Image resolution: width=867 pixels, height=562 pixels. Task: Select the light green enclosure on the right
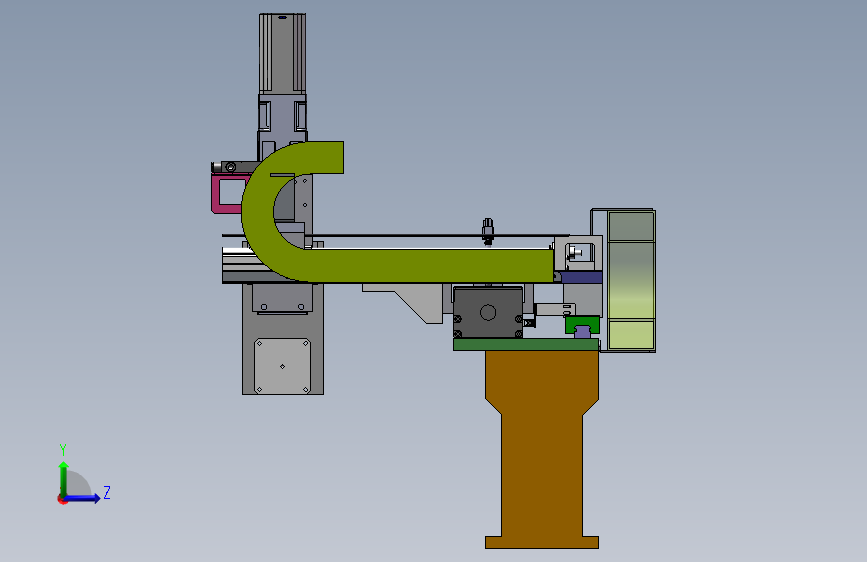click(631, 280)
